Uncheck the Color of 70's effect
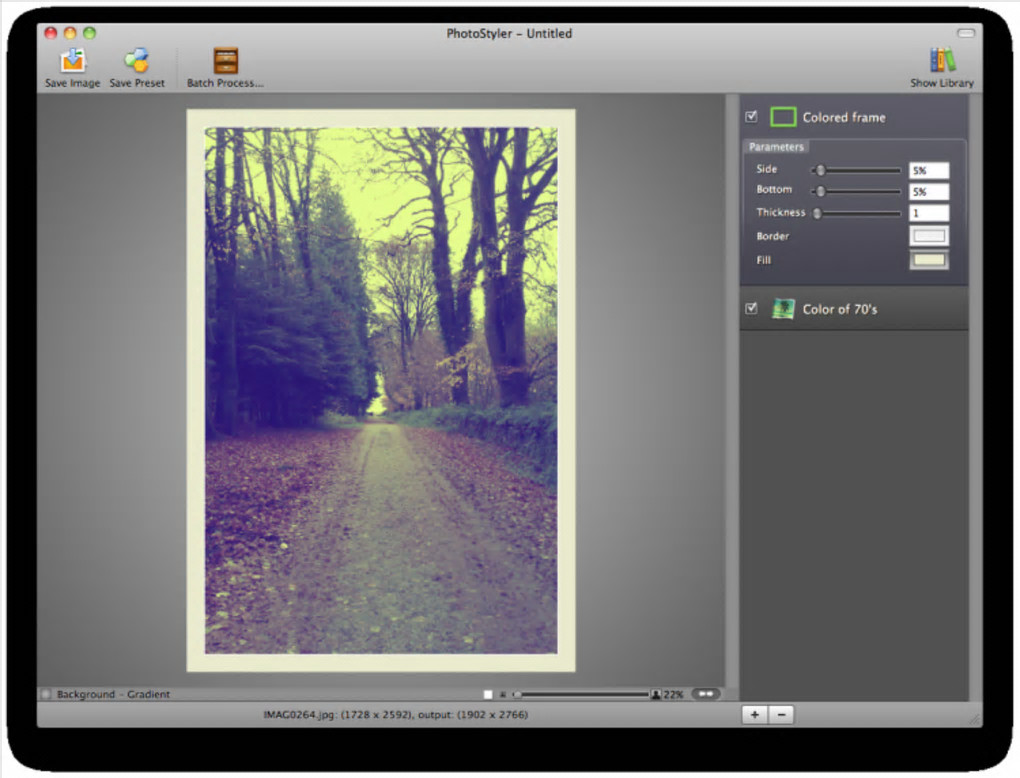The width and height of the screenshot is (1020, 778). click(x=751, y=309)
